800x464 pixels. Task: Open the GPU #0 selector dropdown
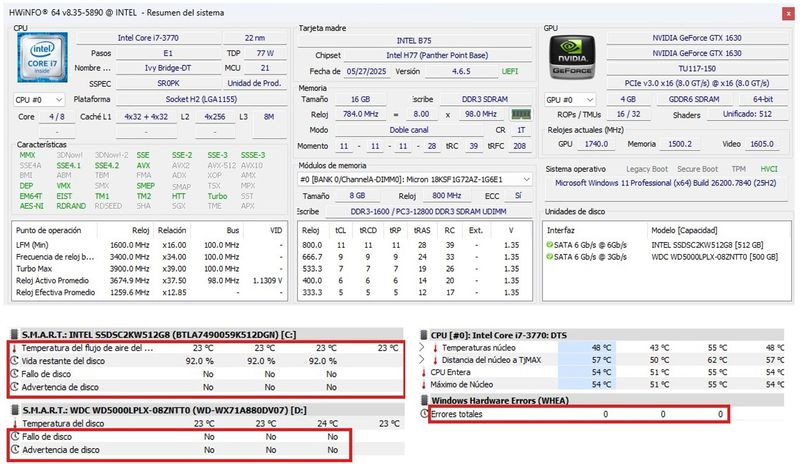(570, 100)
